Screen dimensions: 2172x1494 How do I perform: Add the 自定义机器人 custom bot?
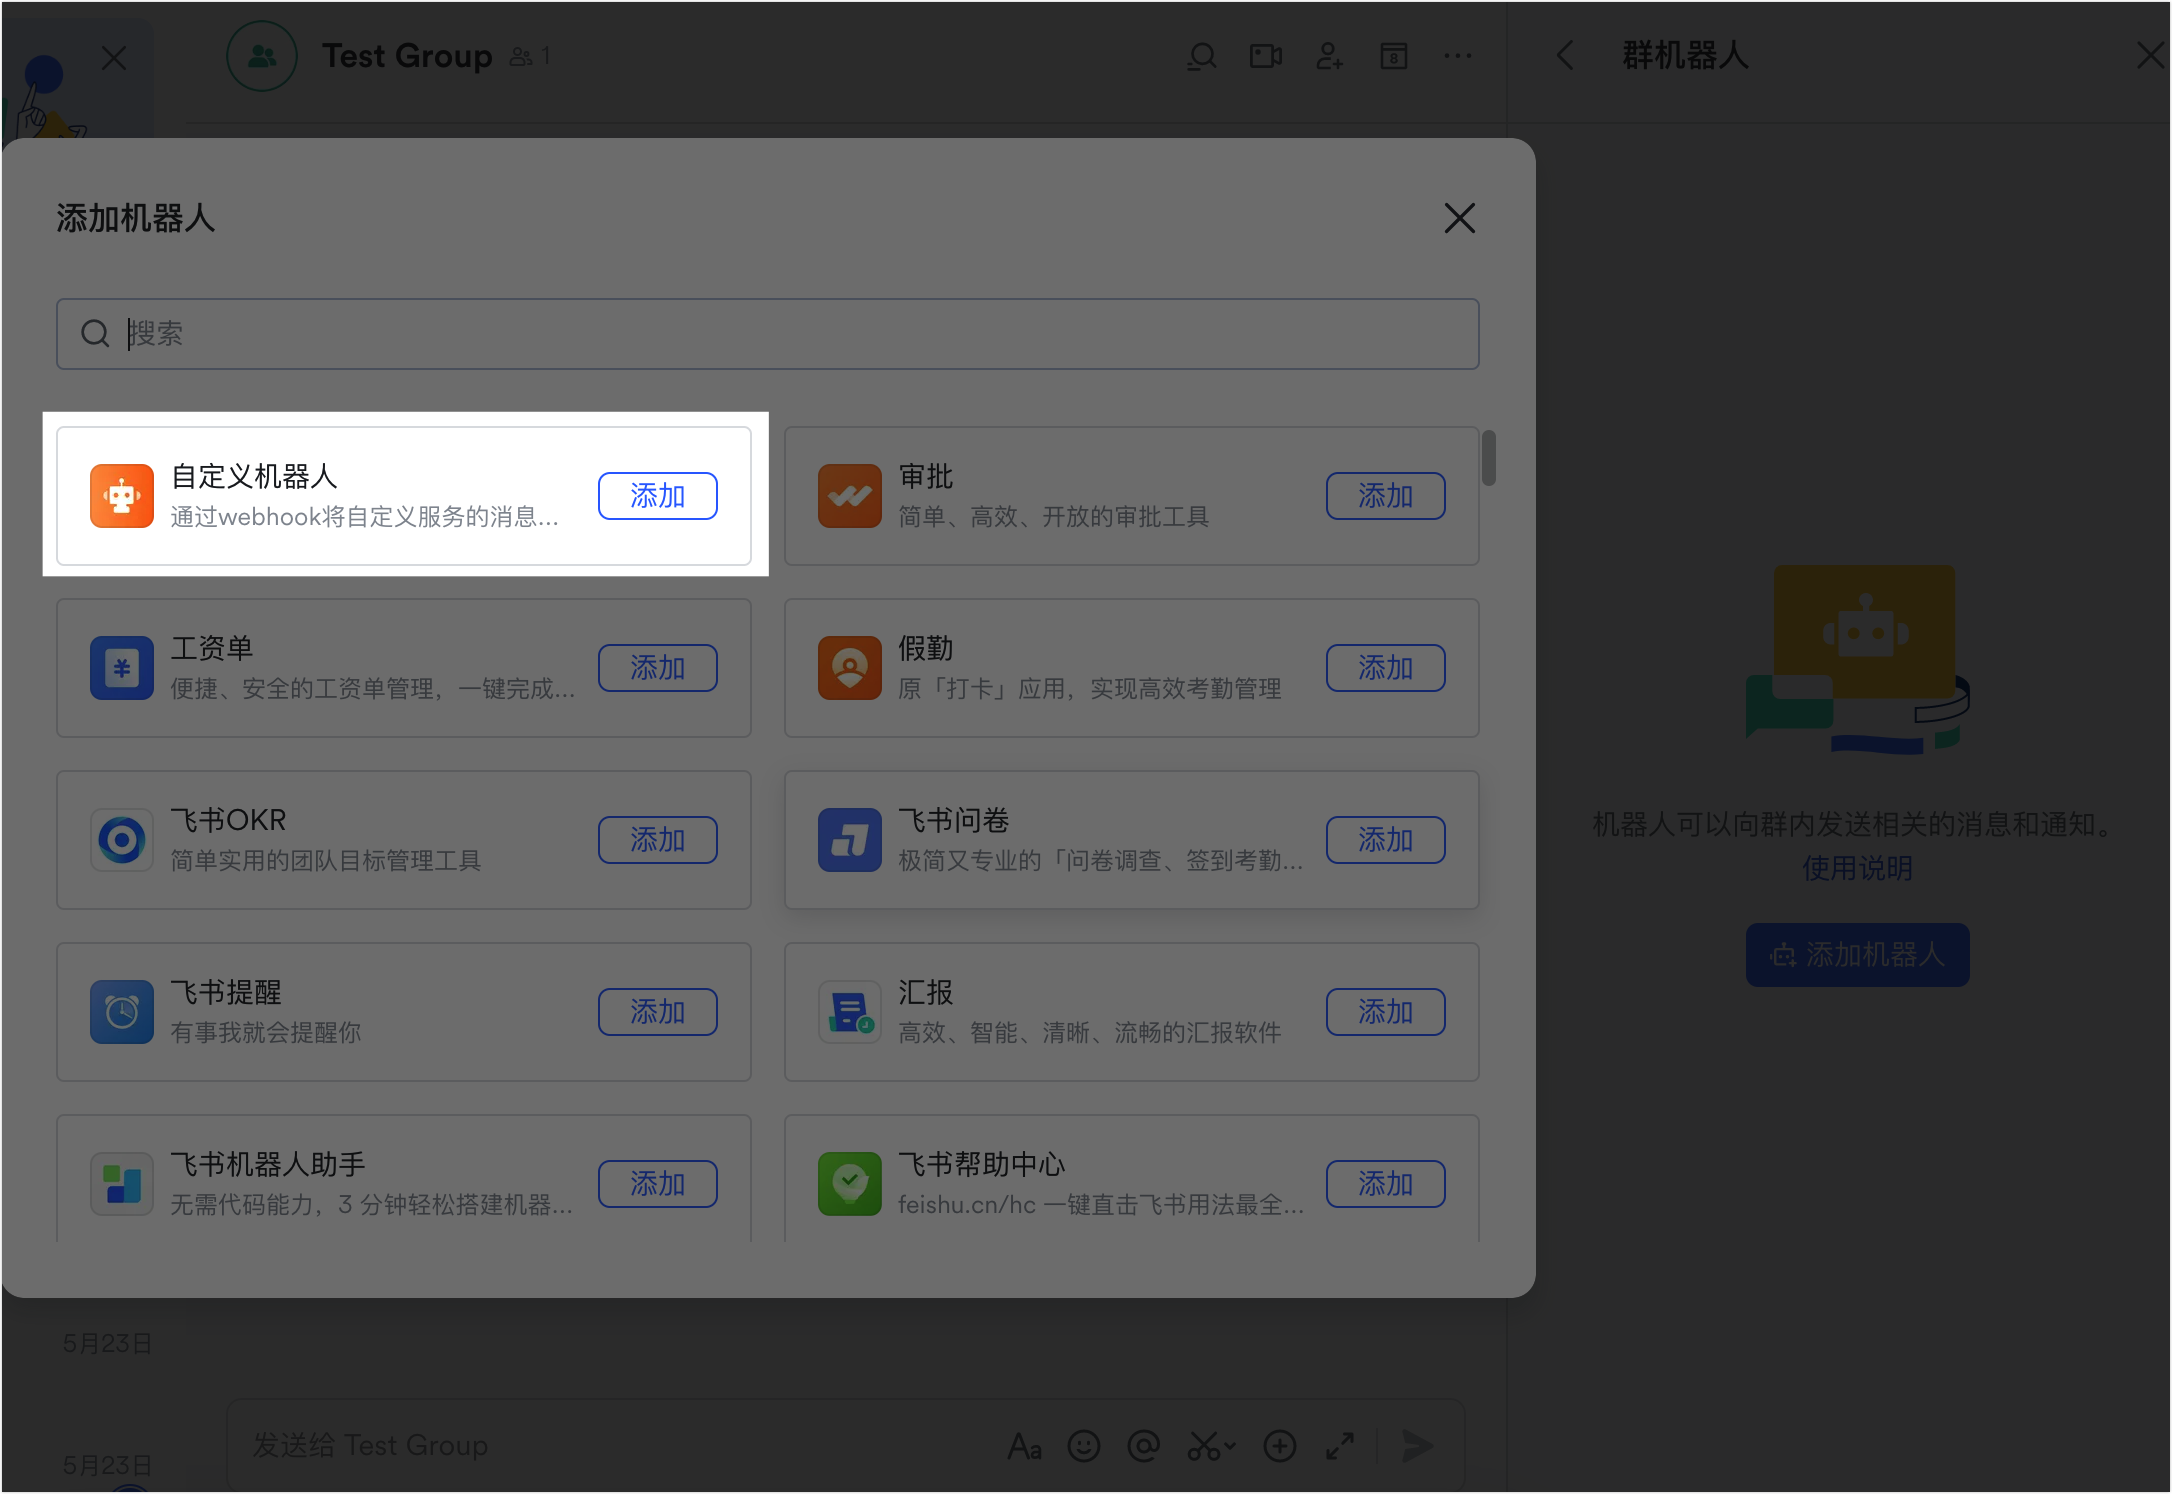pyautogui.click(x=657, y=496)
